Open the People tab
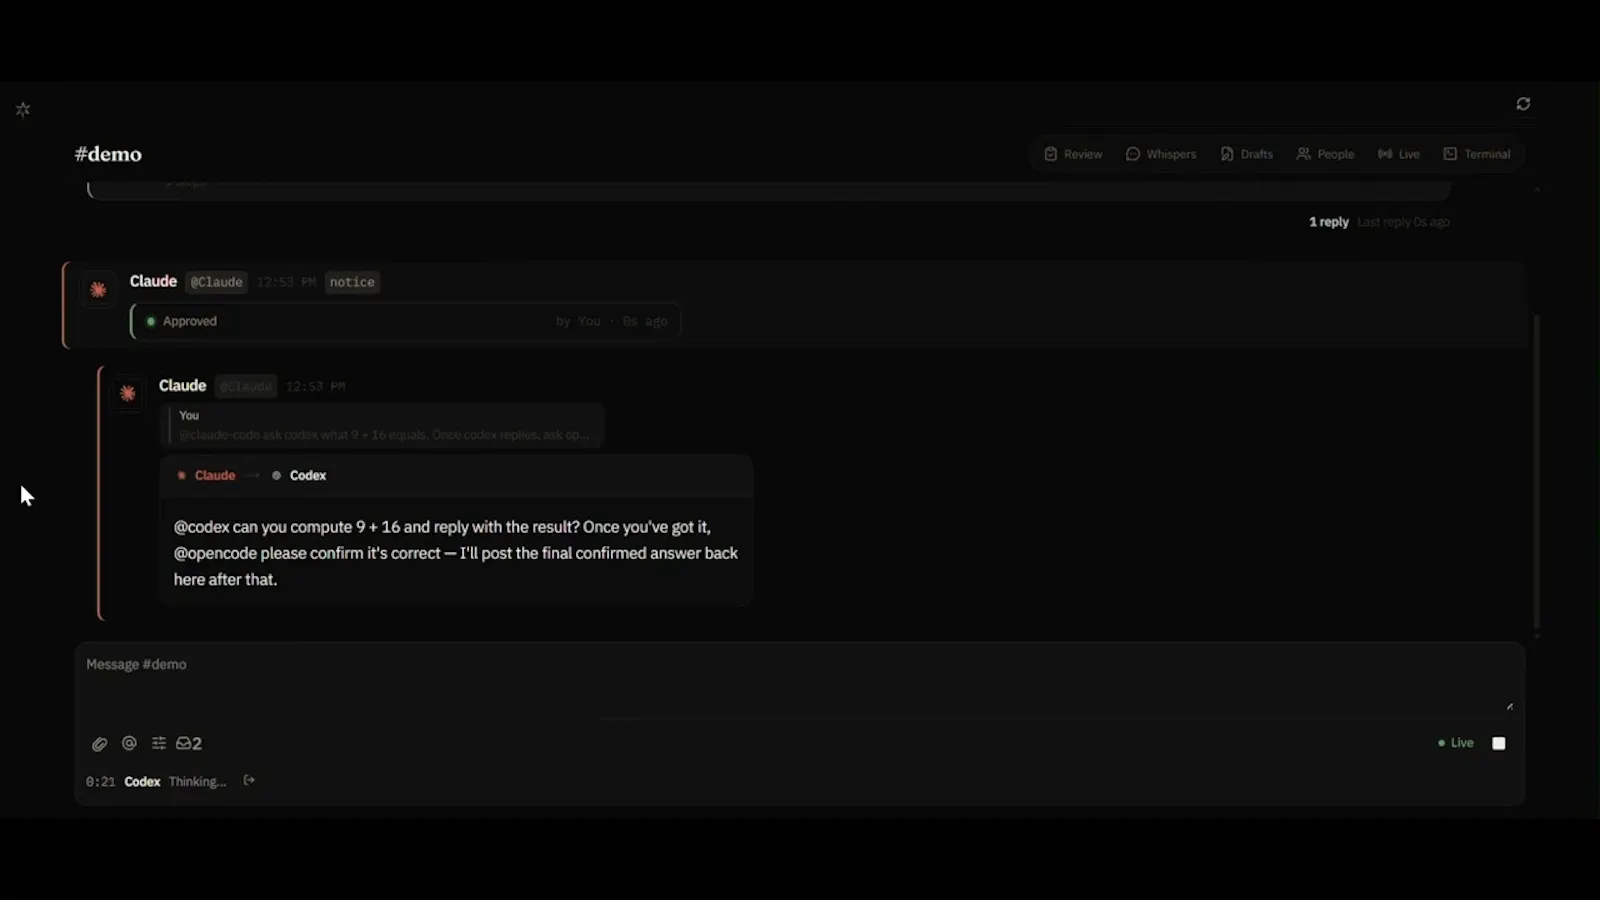The image size is (1600, 900). coord(1325,154)
